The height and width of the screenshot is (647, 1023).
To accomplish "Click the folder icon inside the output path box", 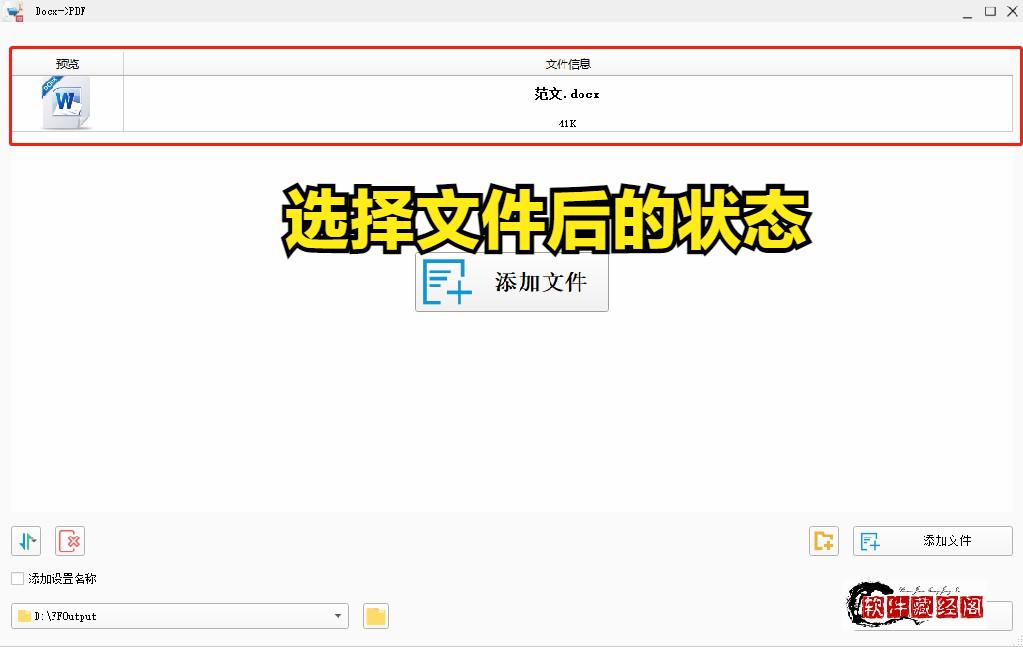I will pos(22,616).
